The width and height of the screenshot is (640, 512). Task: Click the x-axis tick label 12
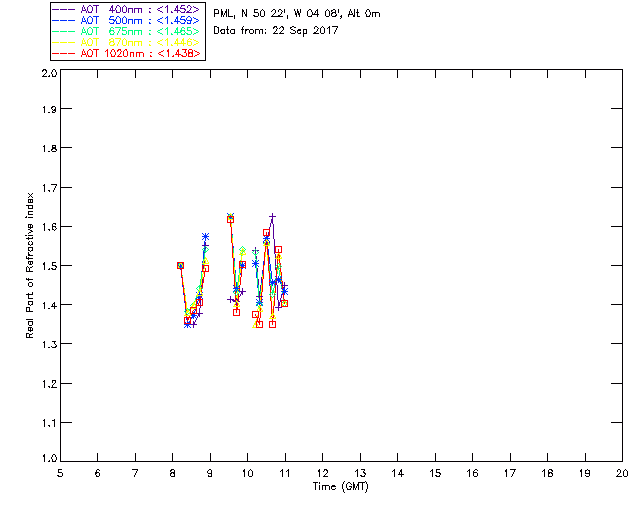pyautogui.click(x=322, y=473)
